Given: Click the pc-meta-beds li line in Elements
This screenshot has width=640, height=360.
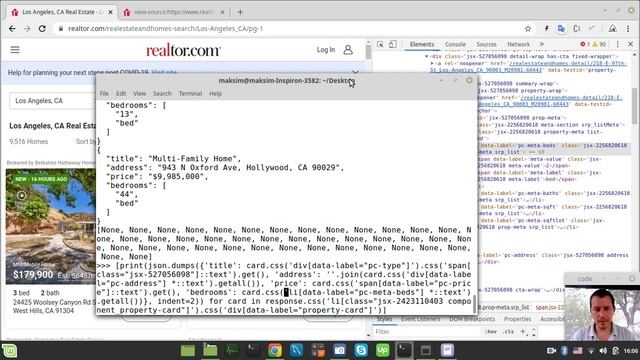Looking at the screenshot, I should pyautogui.click(x=553, y=149).
